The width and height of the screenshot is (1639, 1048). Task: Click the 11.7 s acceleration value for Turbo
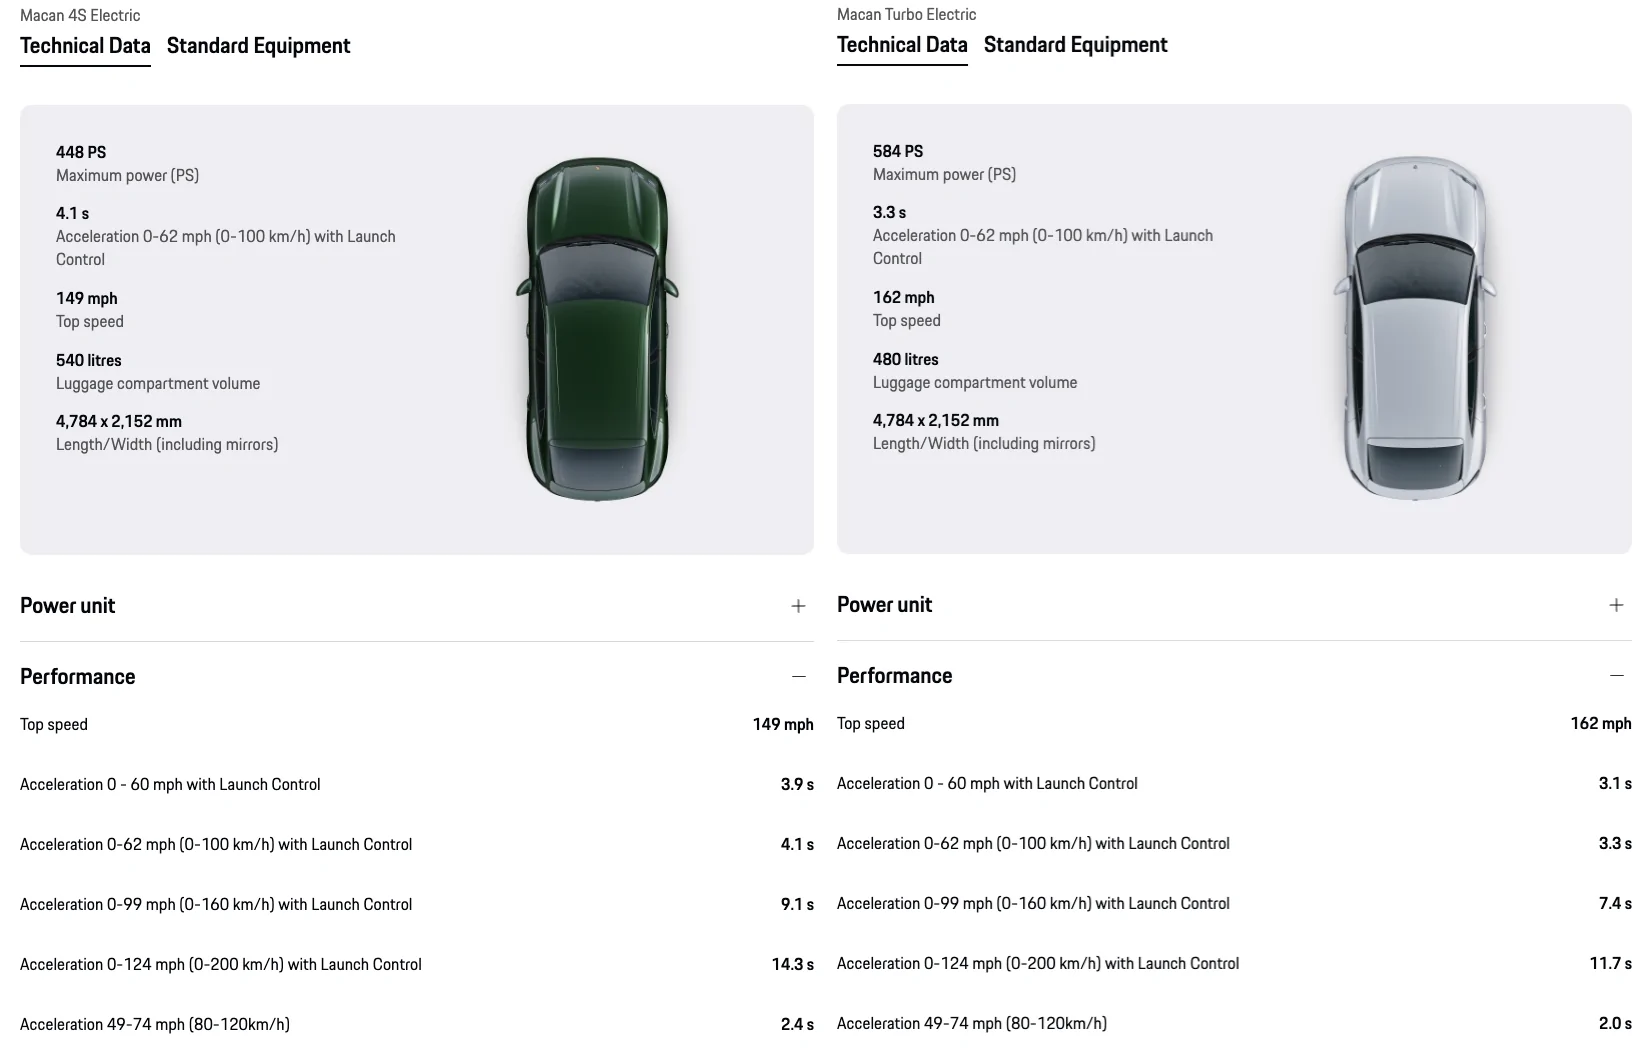click(1610, 964)
